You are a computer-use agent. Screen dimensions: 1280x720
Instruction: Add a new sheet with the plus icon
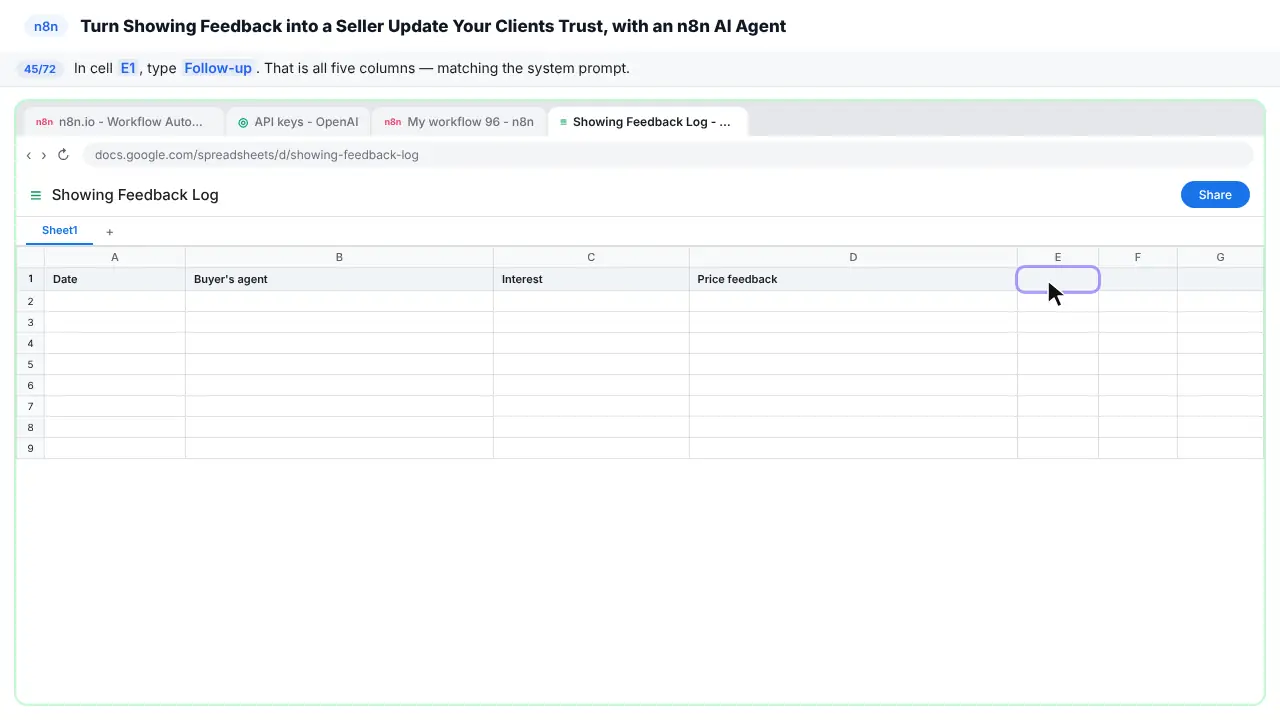click(110, 232)
